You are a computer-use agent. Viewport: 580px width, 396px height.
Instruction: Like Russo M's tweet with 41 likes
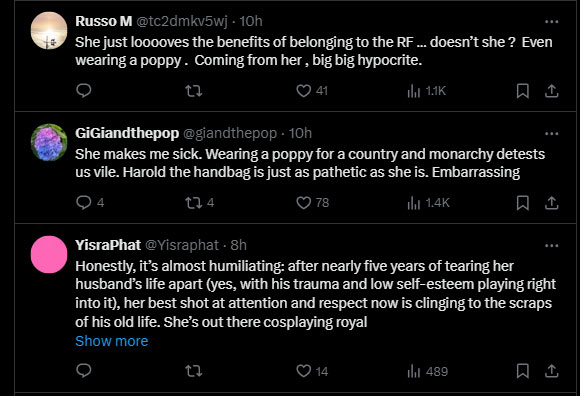coord(312,91)
